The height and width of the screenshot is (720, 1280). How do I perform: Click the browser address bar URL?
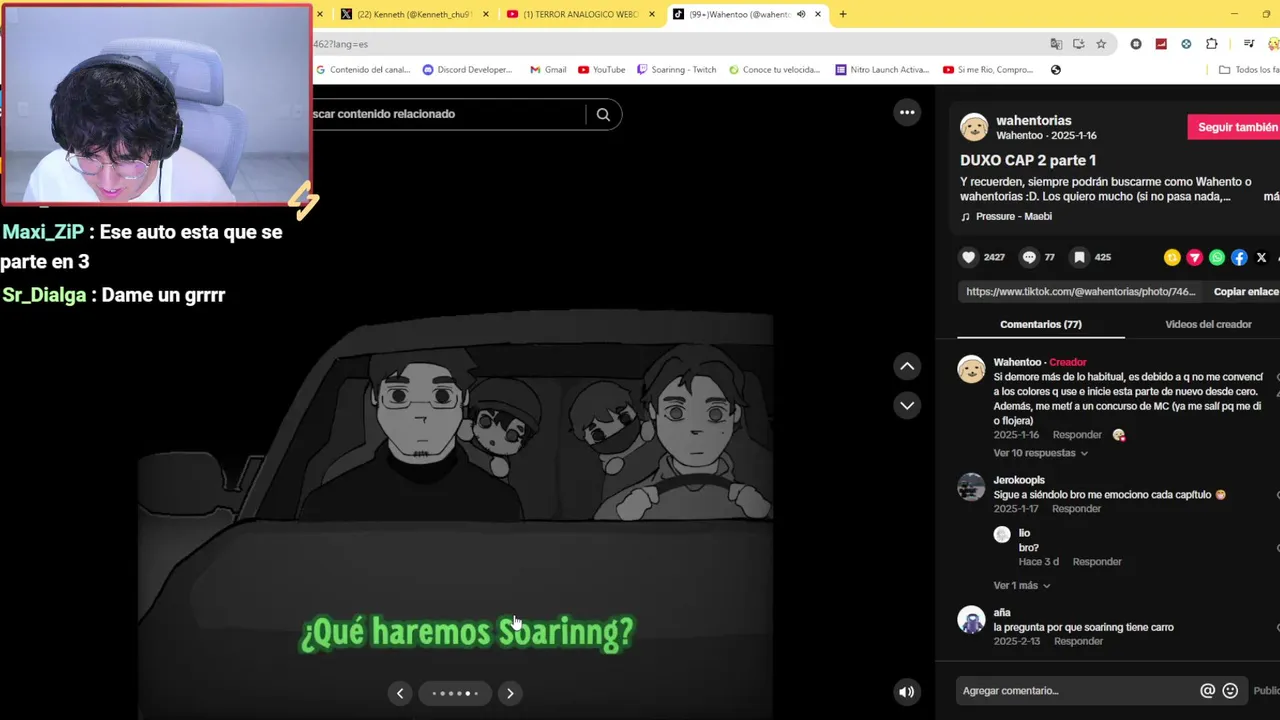pyautogui.click(x=678, y=44)
